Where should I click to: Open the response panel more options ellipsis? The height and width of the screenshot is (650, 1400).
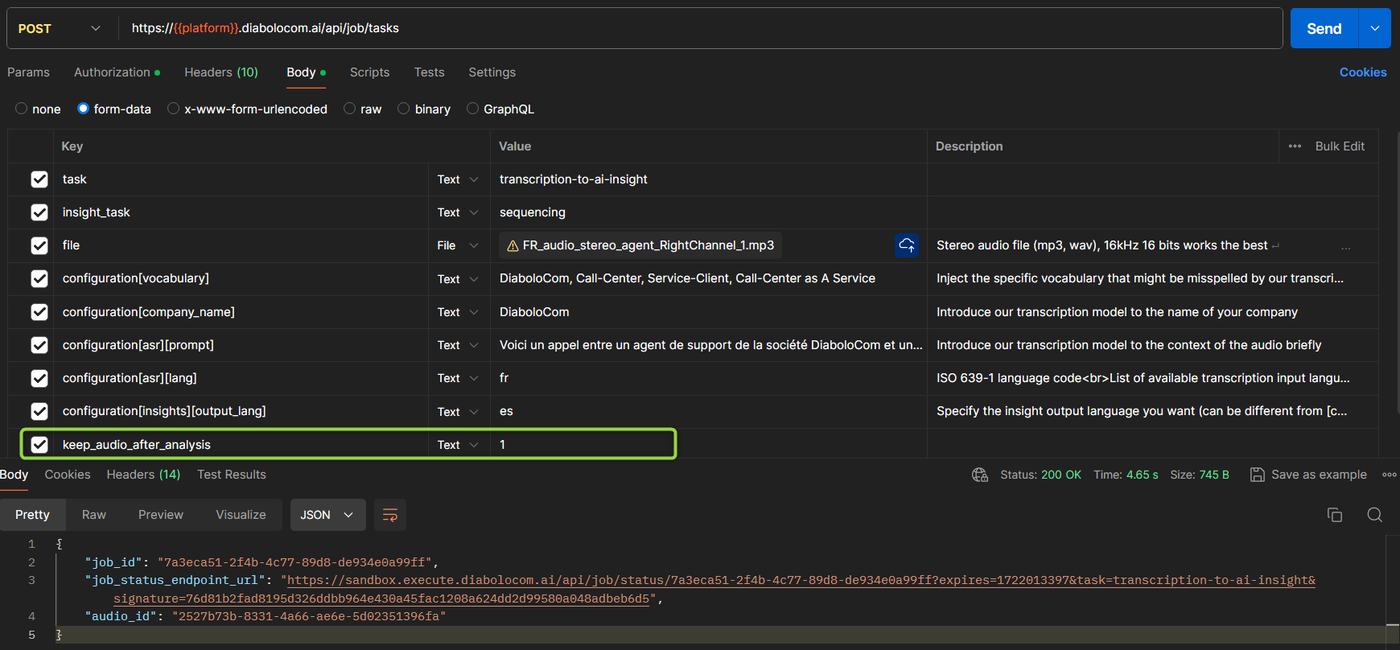coord(1388,475)
